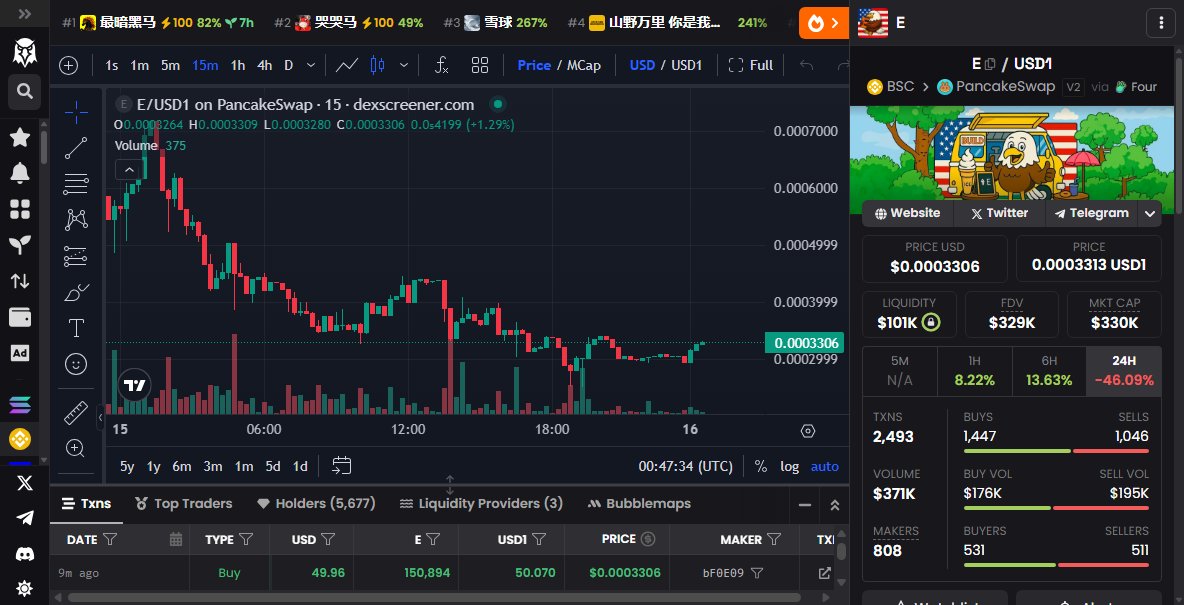Open the TYPE column filter
This screenshot has width=1184, height=605.
point(246,539)
